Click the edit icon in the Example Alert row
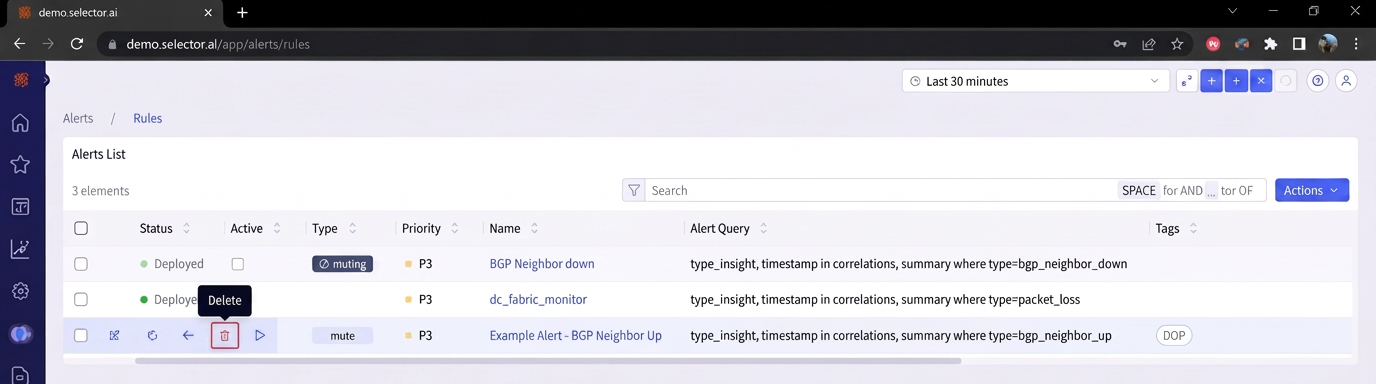 [x=114, y=336]
